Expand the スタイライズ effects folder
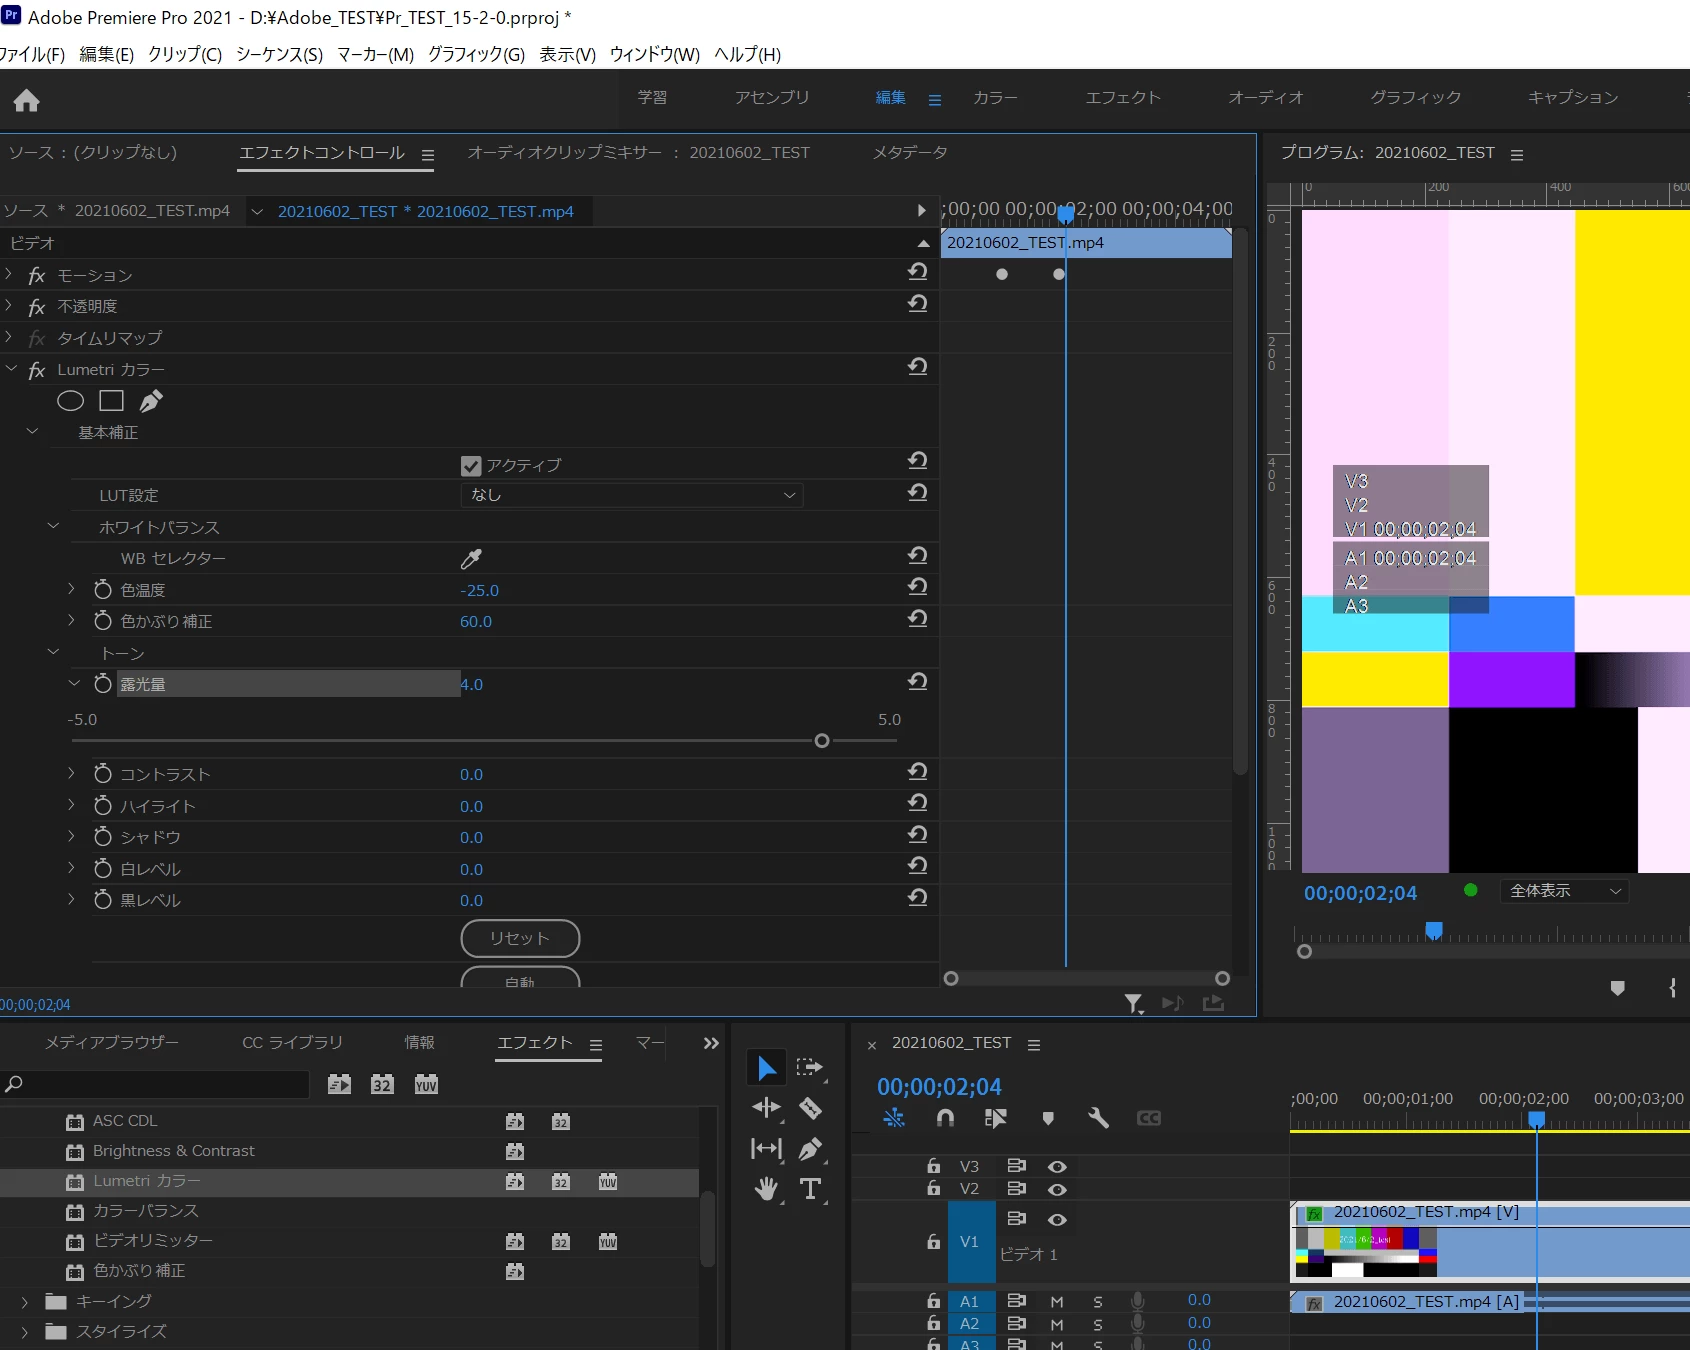This screenshot has width=1690, height=1350. pos(24,1332)
